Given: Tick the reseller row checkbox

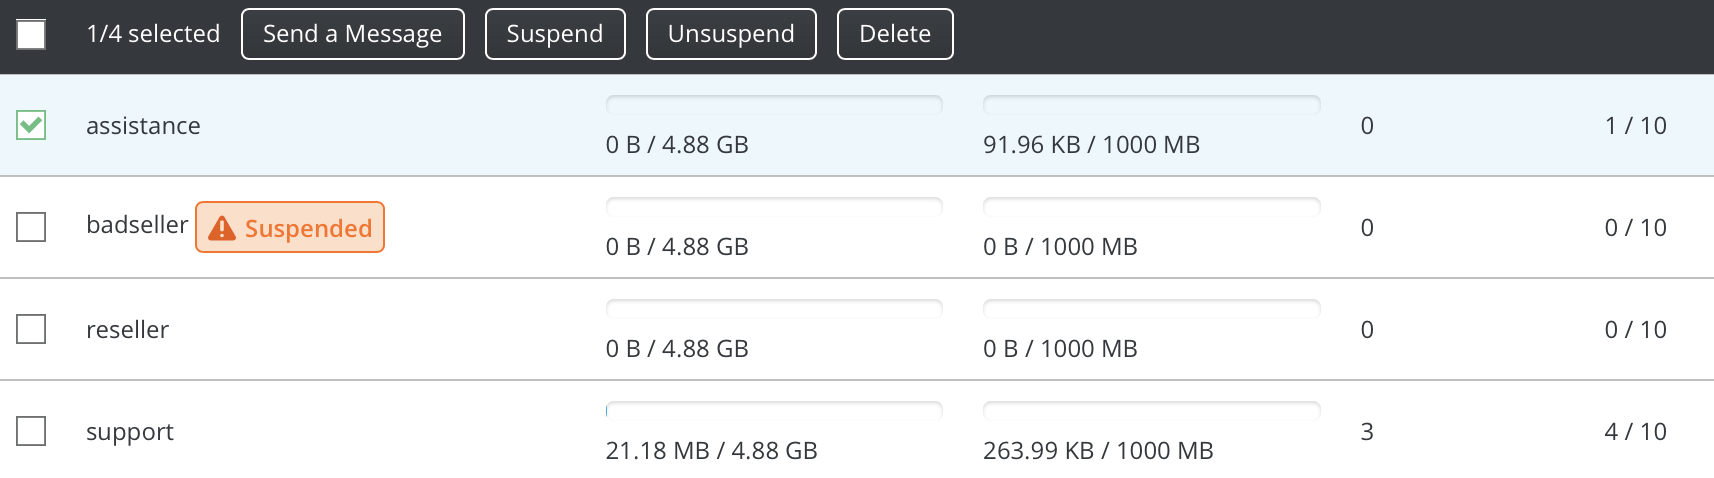Looking at the screenshot, I should [31, 329].
